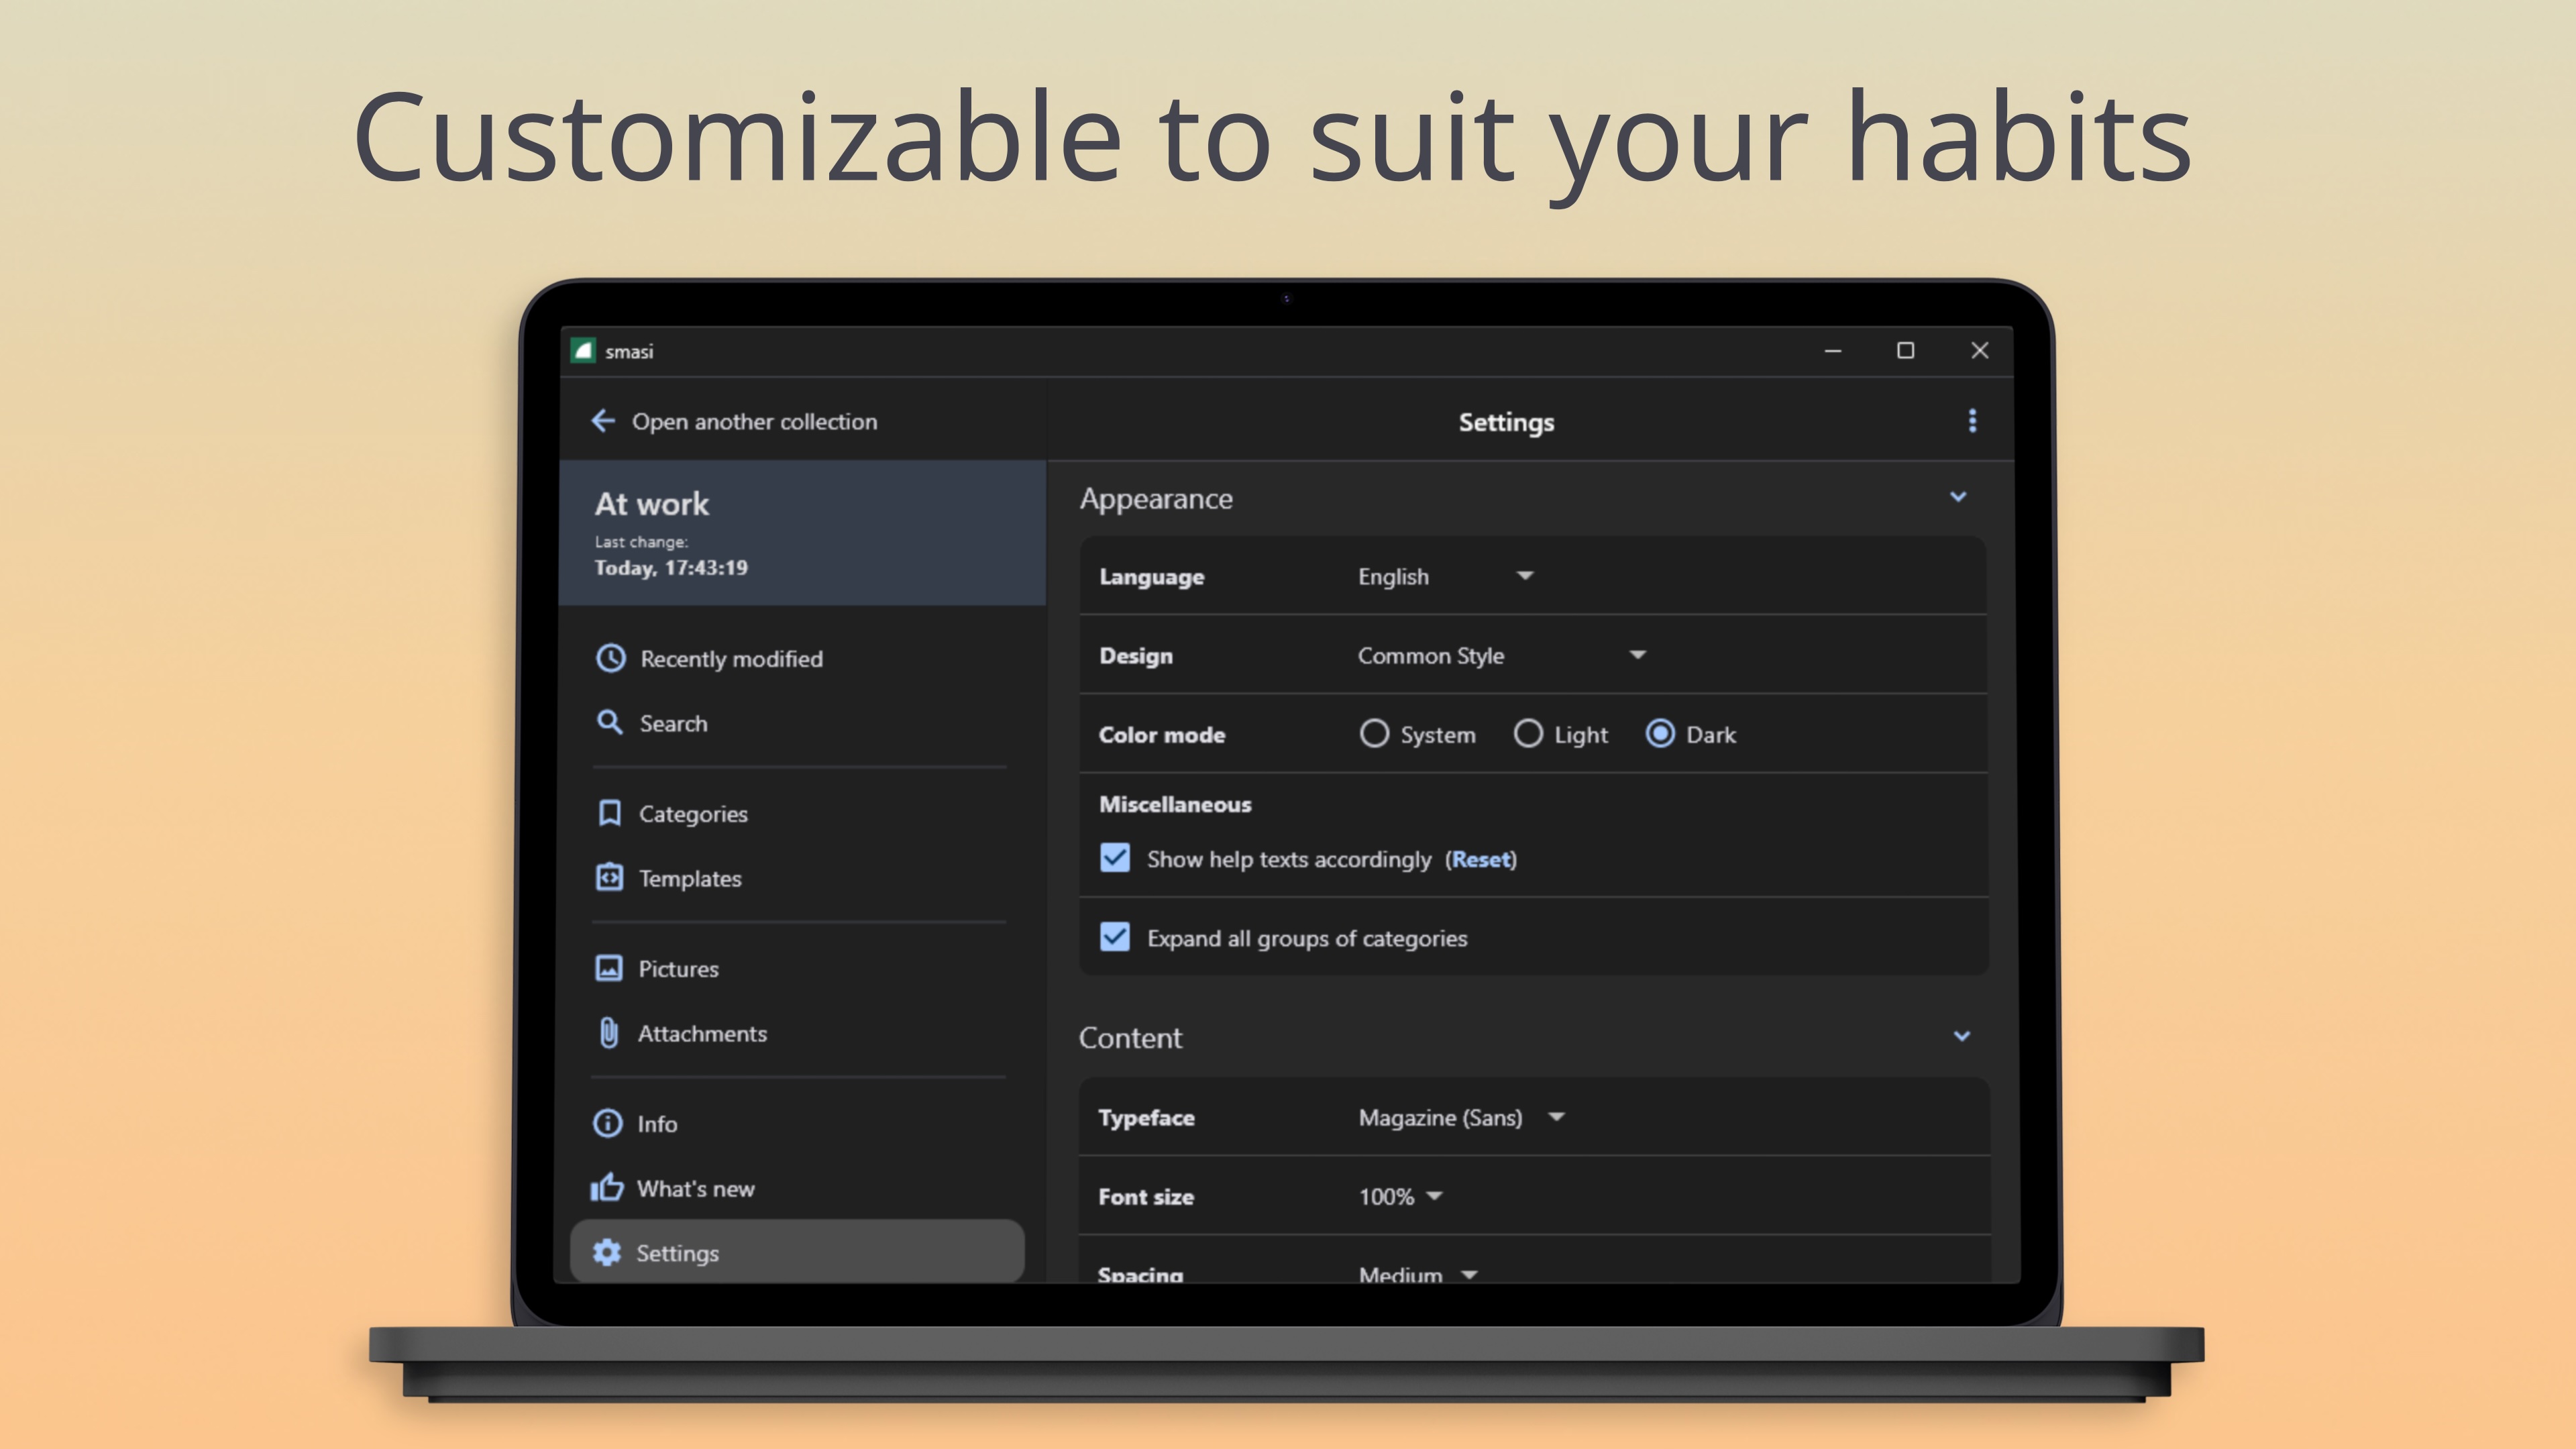Open the Font size dropdown showing 100%
Screen dimensions: 2576x1449
point(1401,1196)
